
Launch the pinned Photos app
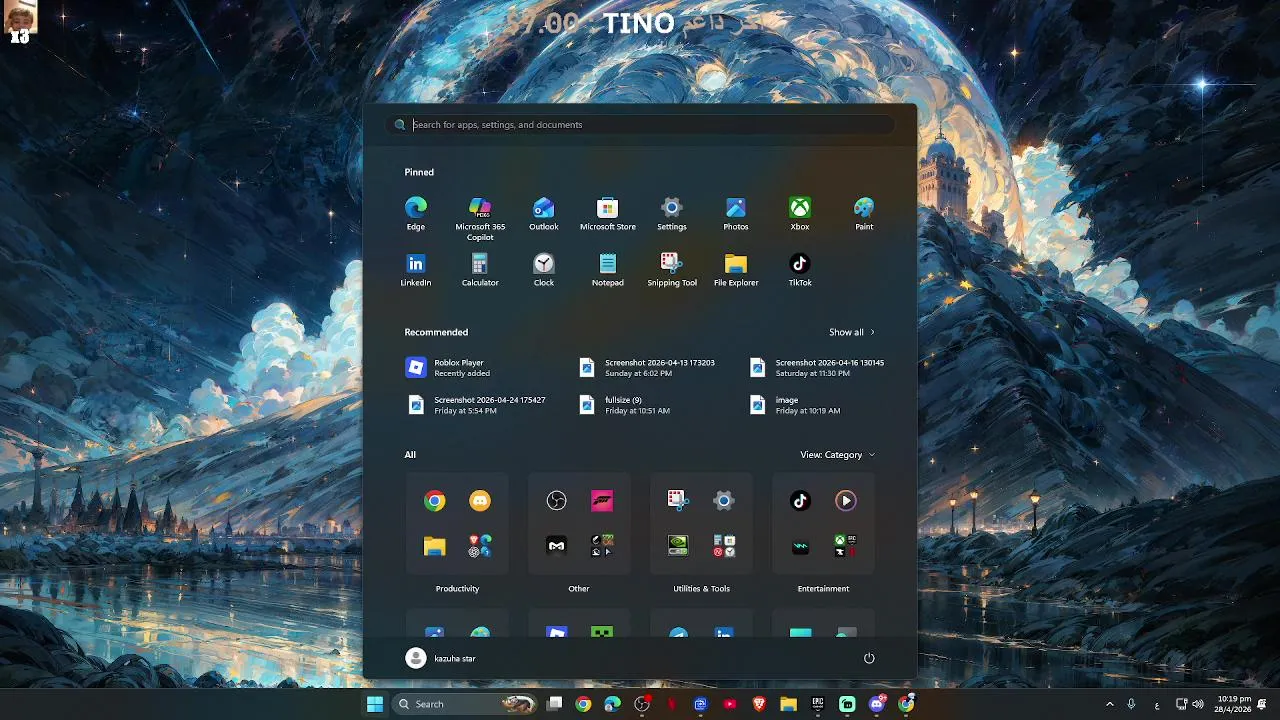pyautogui.click(x=735, y=214)
